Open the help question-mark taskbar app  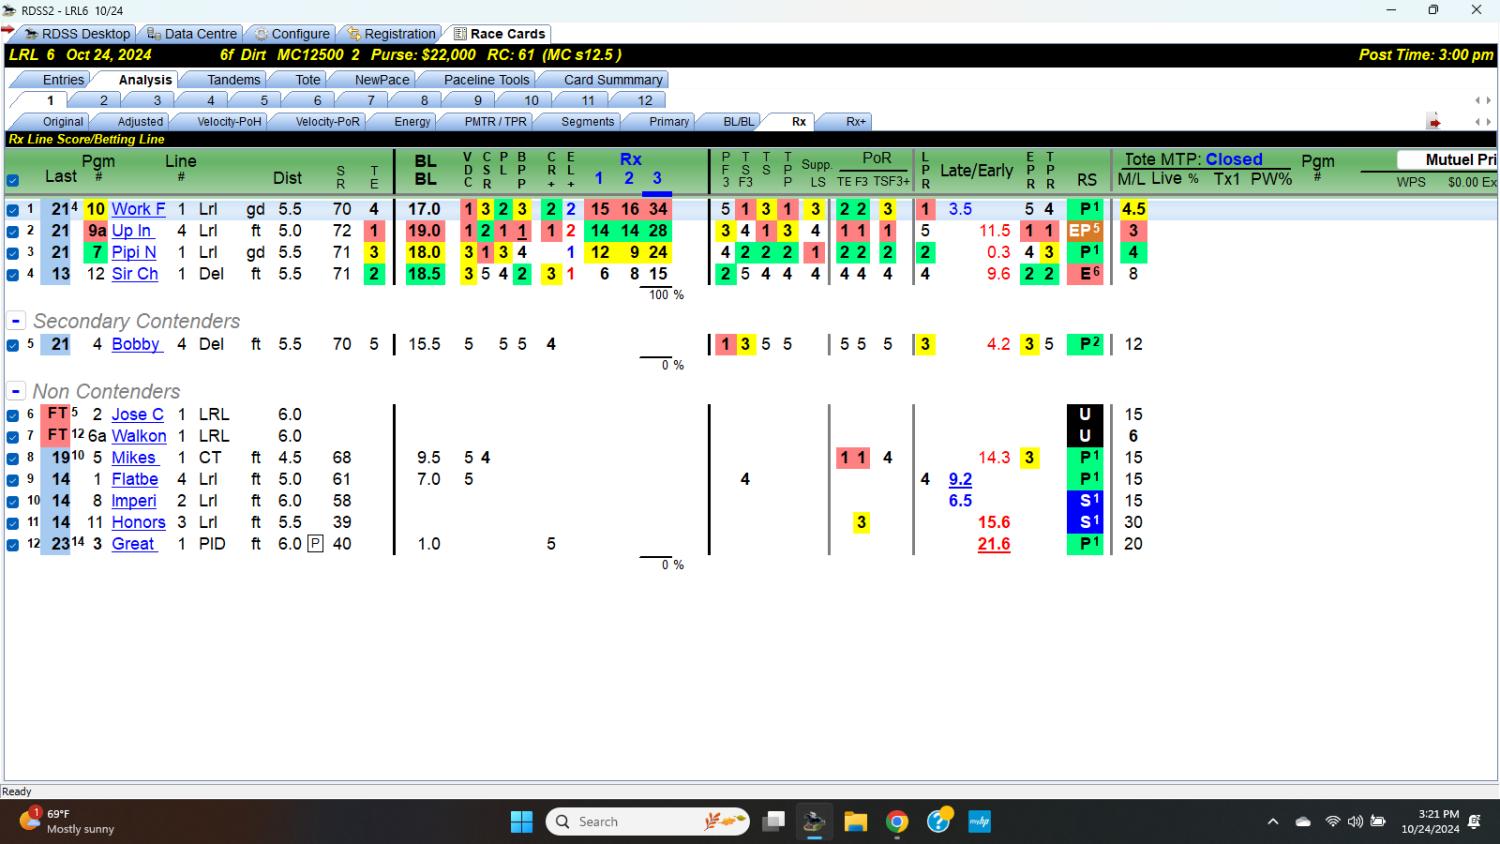tap(939, 821)
